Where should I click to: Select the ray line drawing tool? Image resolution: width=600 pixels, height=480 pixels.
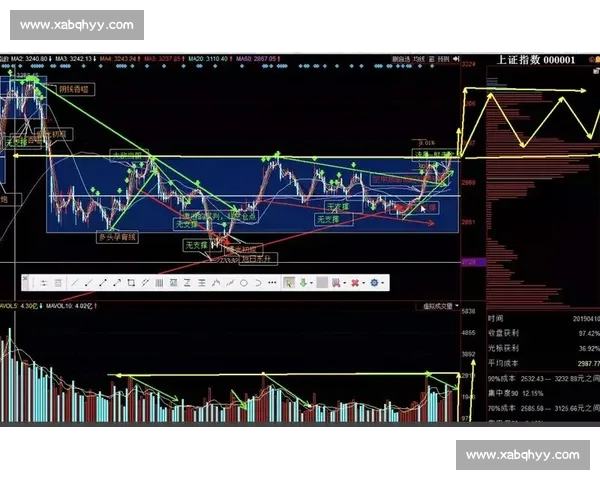(x=88, y=283)
